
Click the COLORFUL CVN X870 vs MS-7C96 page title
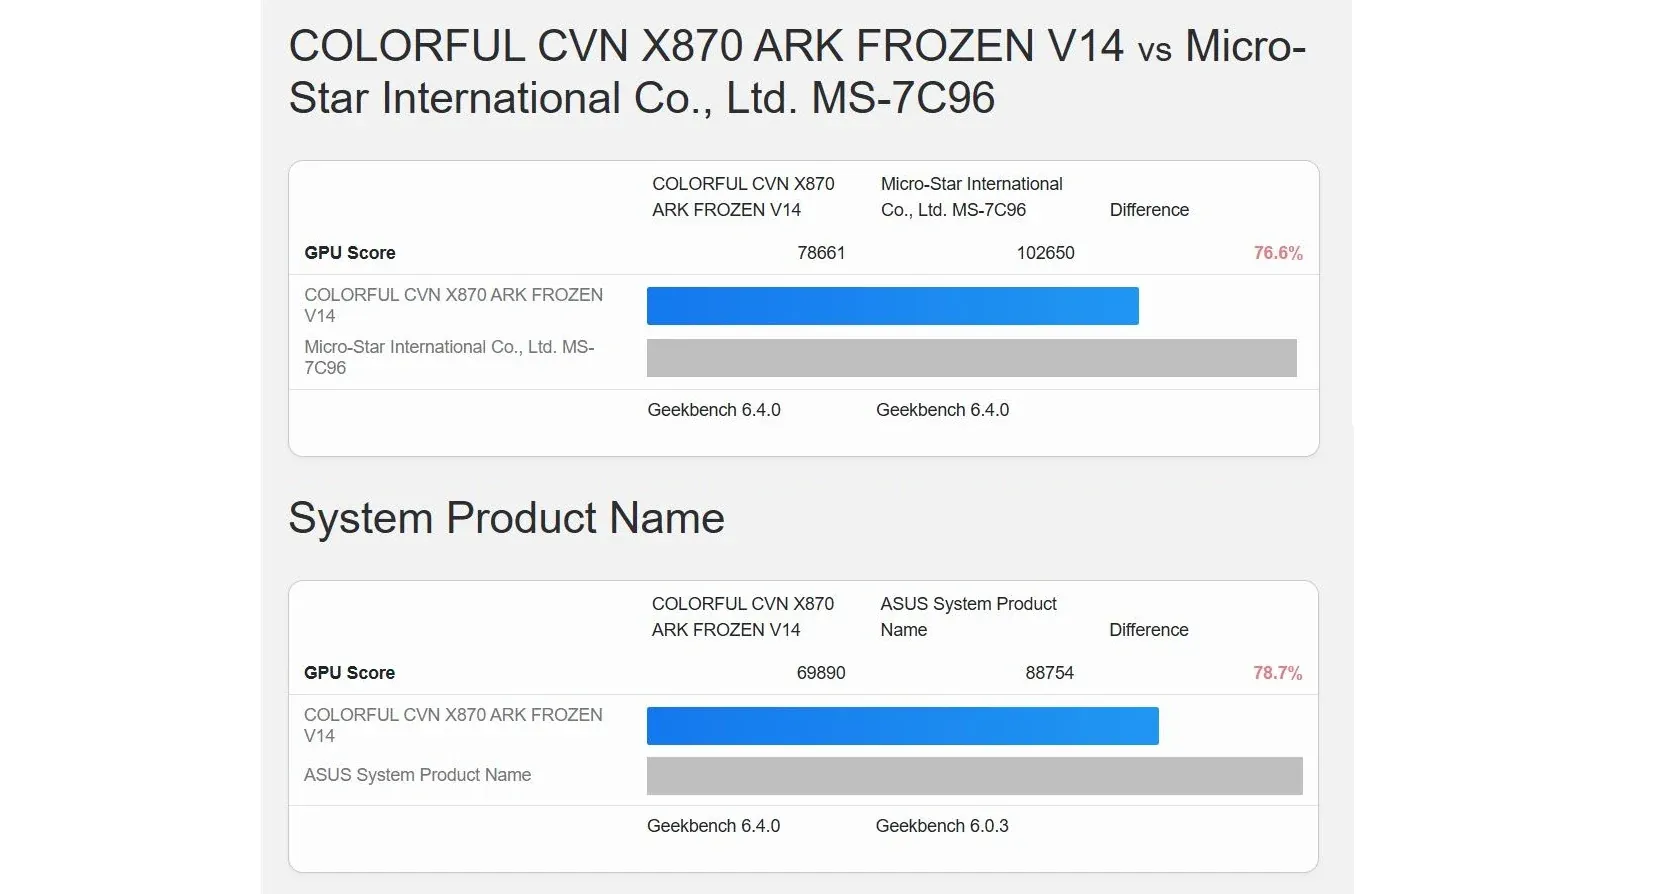797,72
